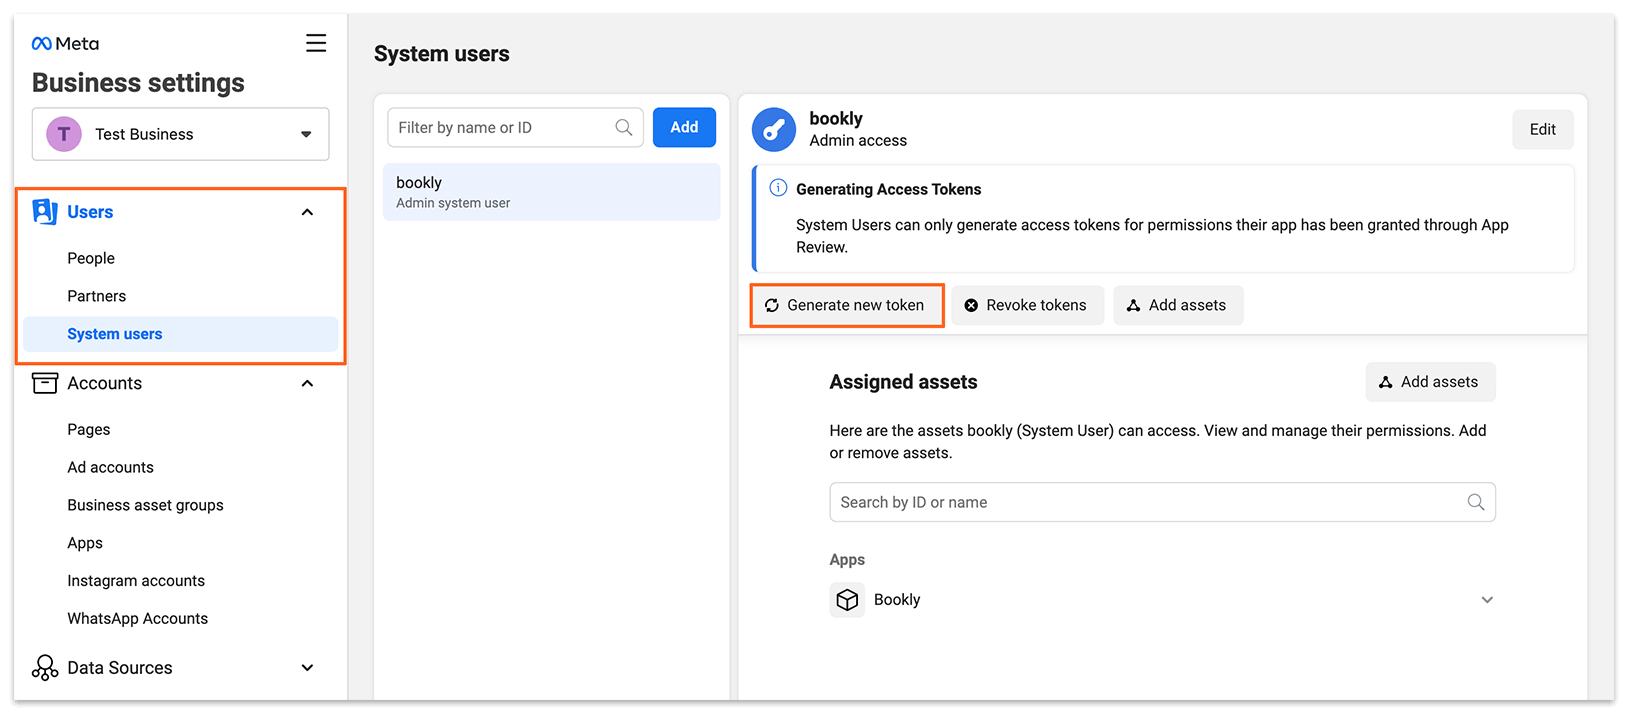Viewport: 1628px width, 714px height.
Task: Collapse the Accounts section
Action: (308, 383)
